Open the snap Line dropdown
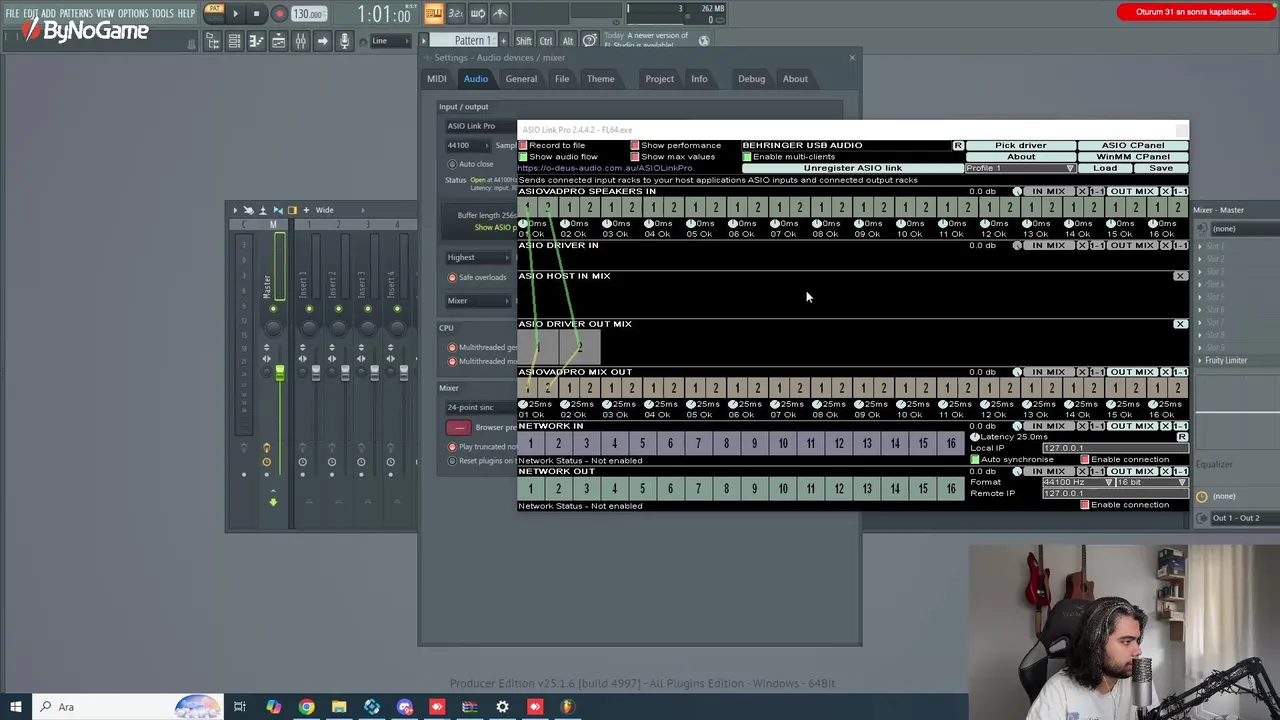1280x720 pixels. pos(391,41)
